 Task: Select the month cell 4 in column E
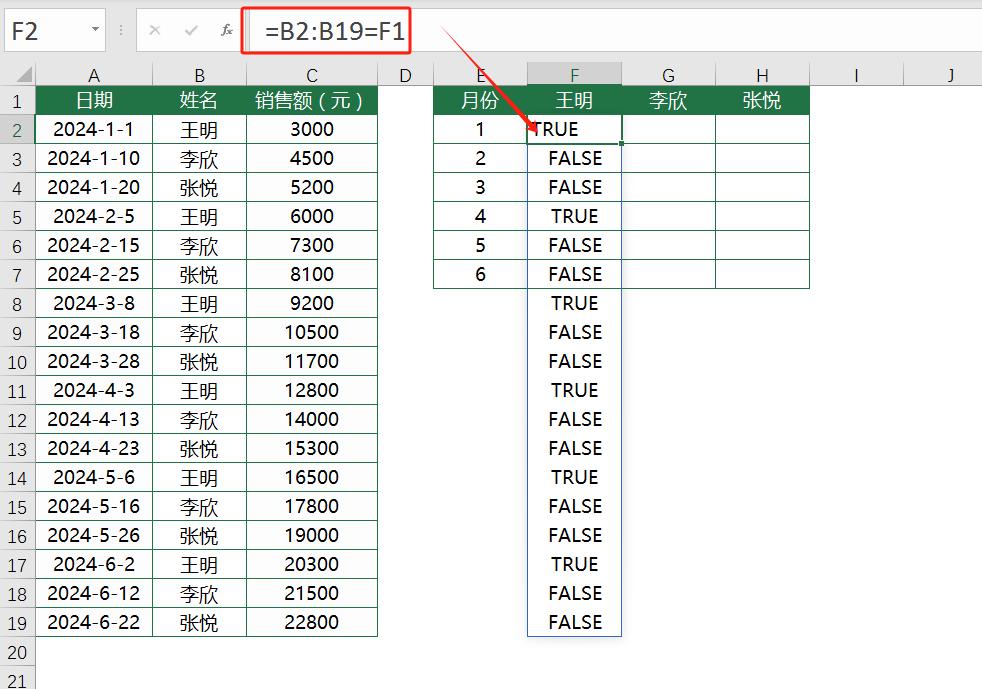480,217
